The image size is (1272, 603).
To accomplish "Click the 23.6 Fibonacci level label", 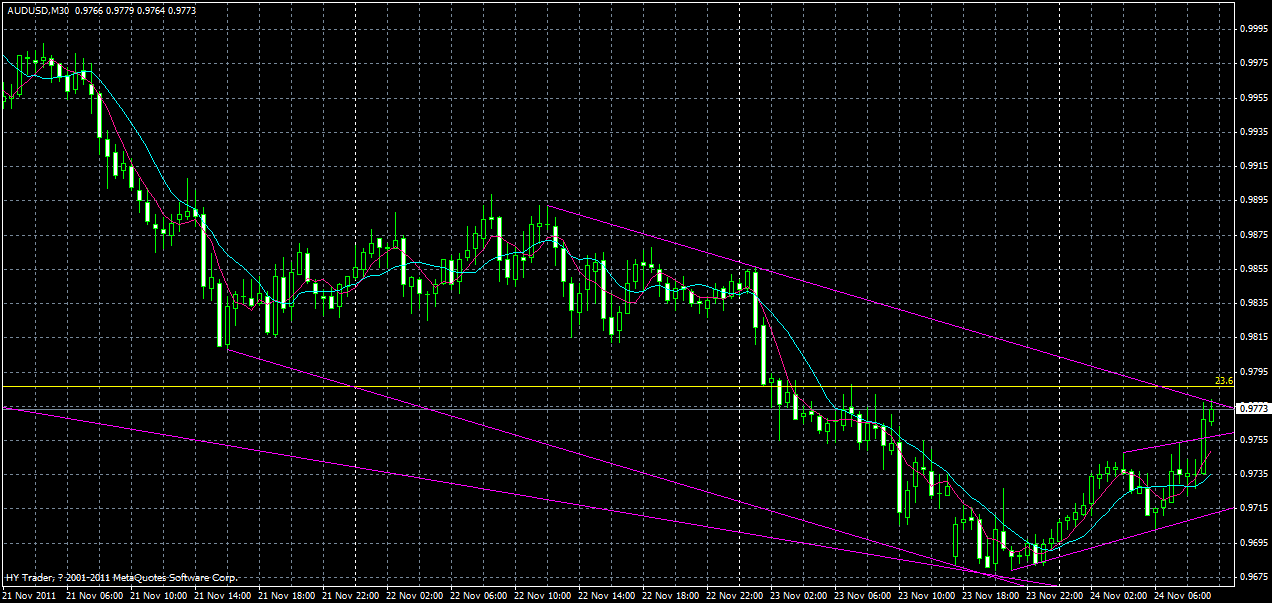I will [1224, 381].
